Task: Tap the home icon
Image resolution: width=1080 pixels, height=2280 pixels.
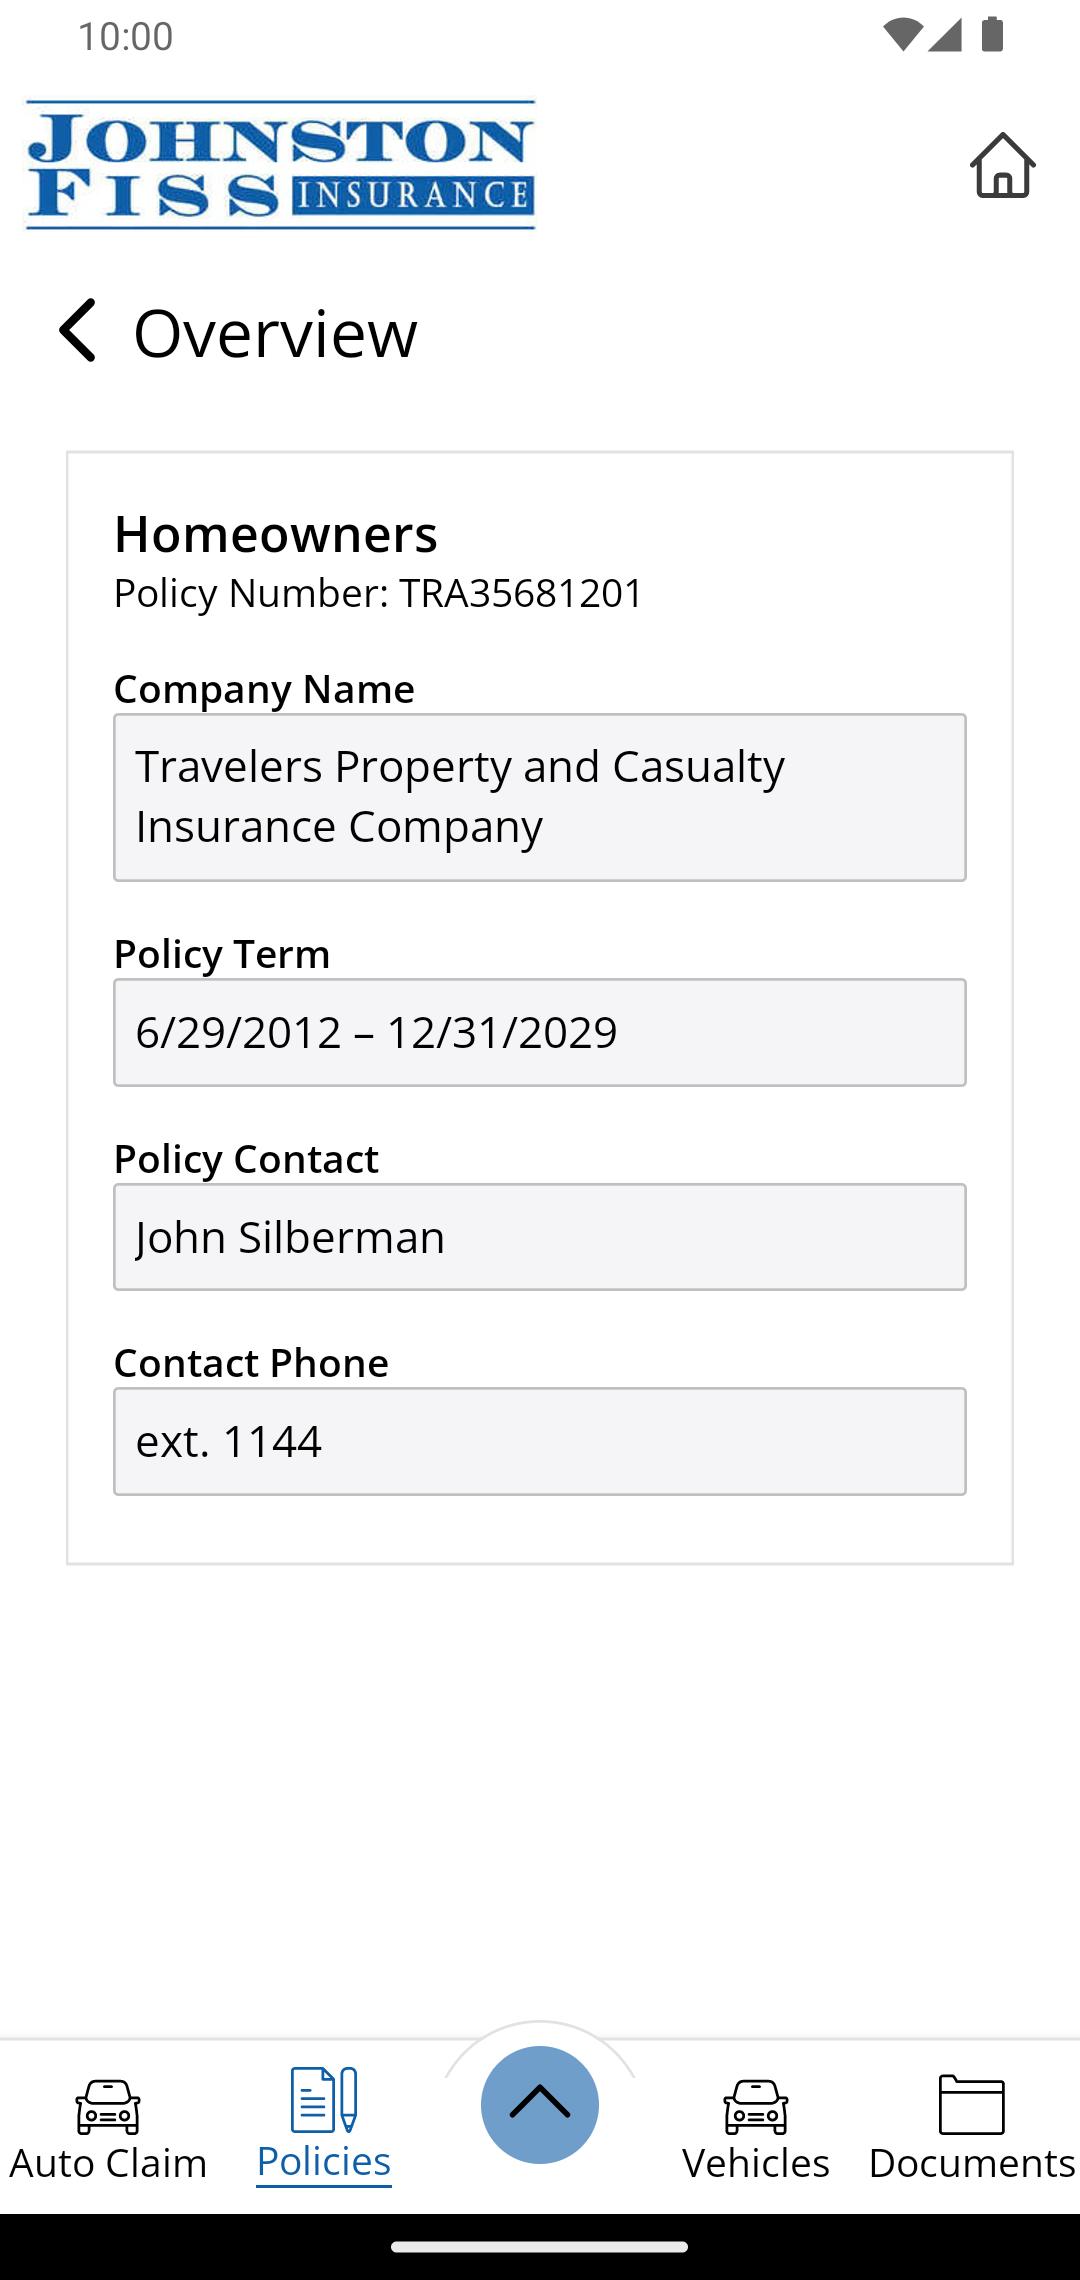Action: point(1002,166)
